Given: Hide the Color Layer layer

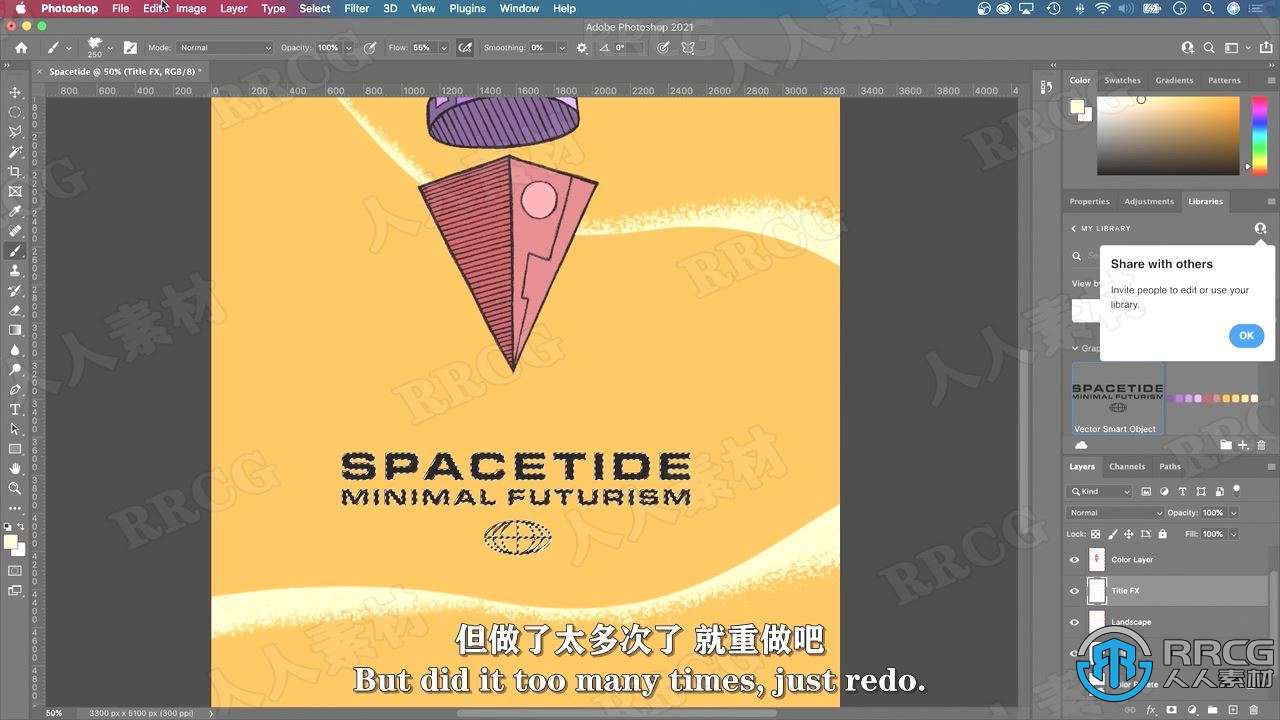Looking at the screenshot, I should point(1075,560).
